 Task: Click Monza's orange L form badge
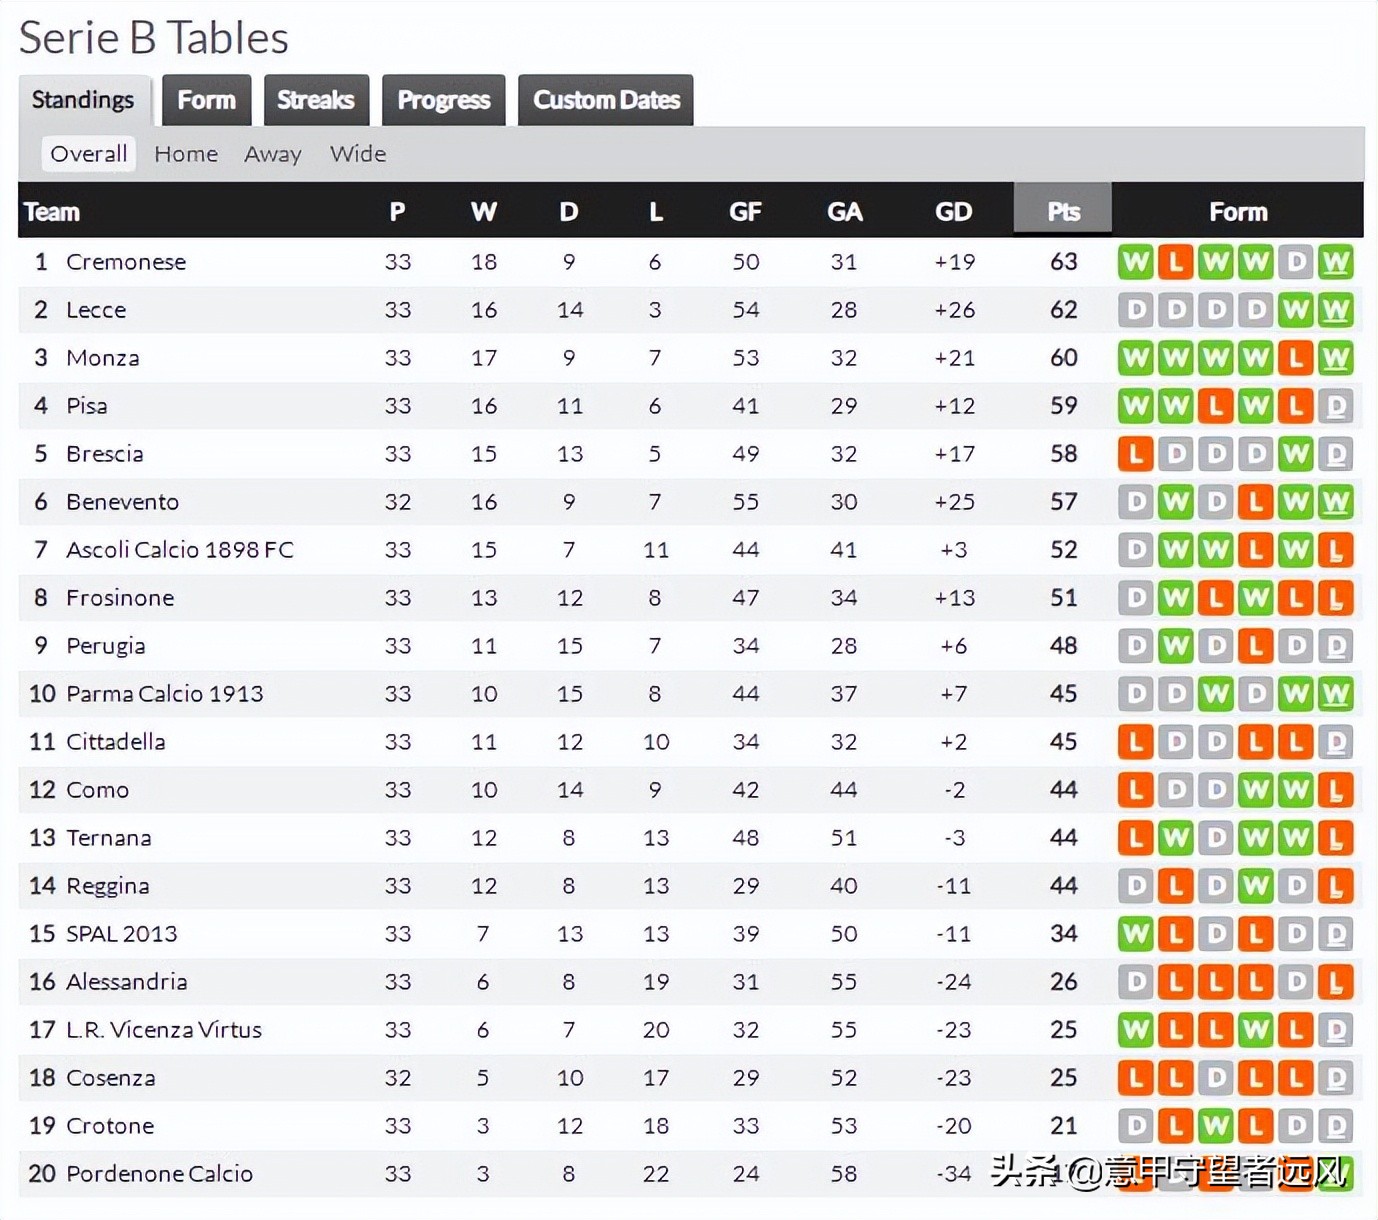click(x=1295, y=358)
